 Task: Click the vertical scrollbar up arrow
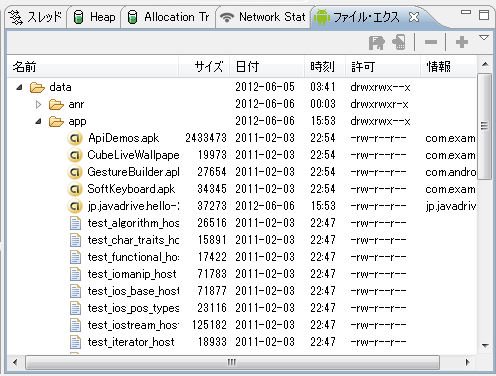point(485,64)
